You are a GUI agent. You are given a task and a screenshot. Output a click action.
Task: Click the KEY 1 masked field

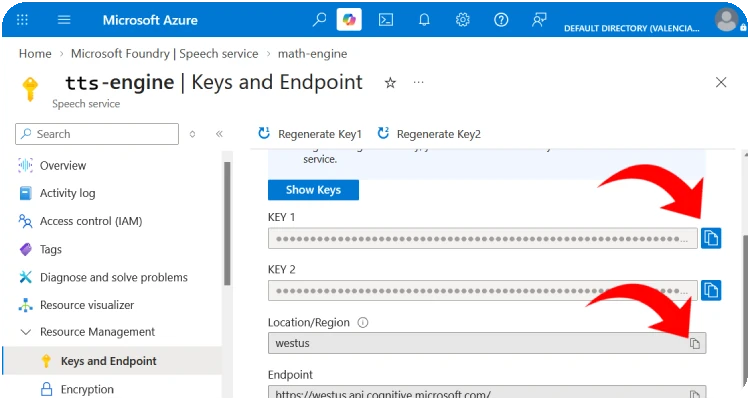pos(483,238)
